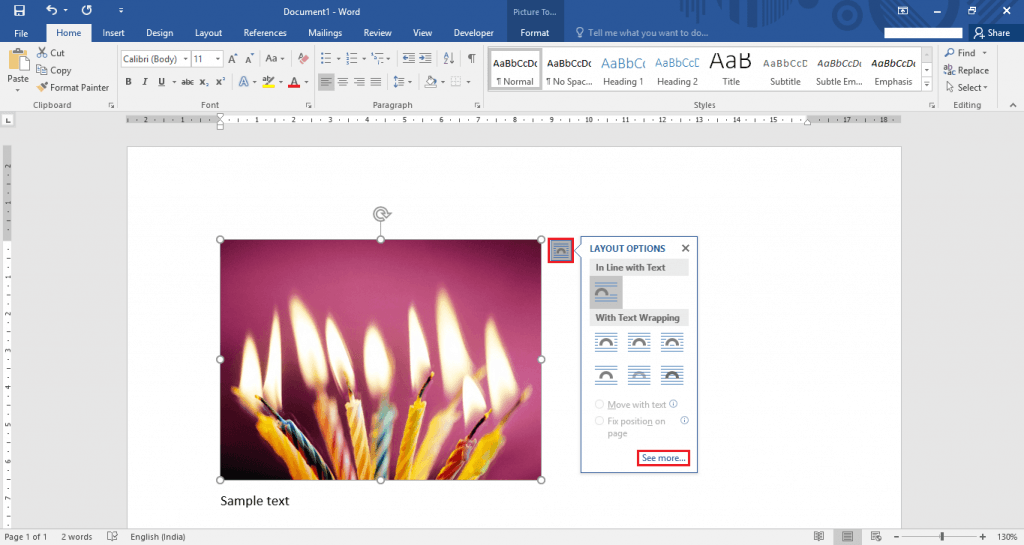Click the Share button
Viewport: 1024px width, 545px height.
(x=992, y=33)
